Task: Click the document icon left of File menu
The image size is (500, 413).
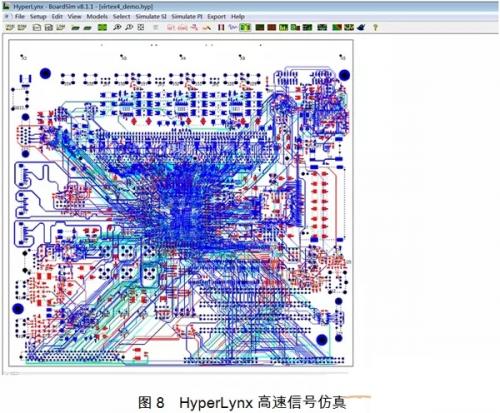Action: 6,16
